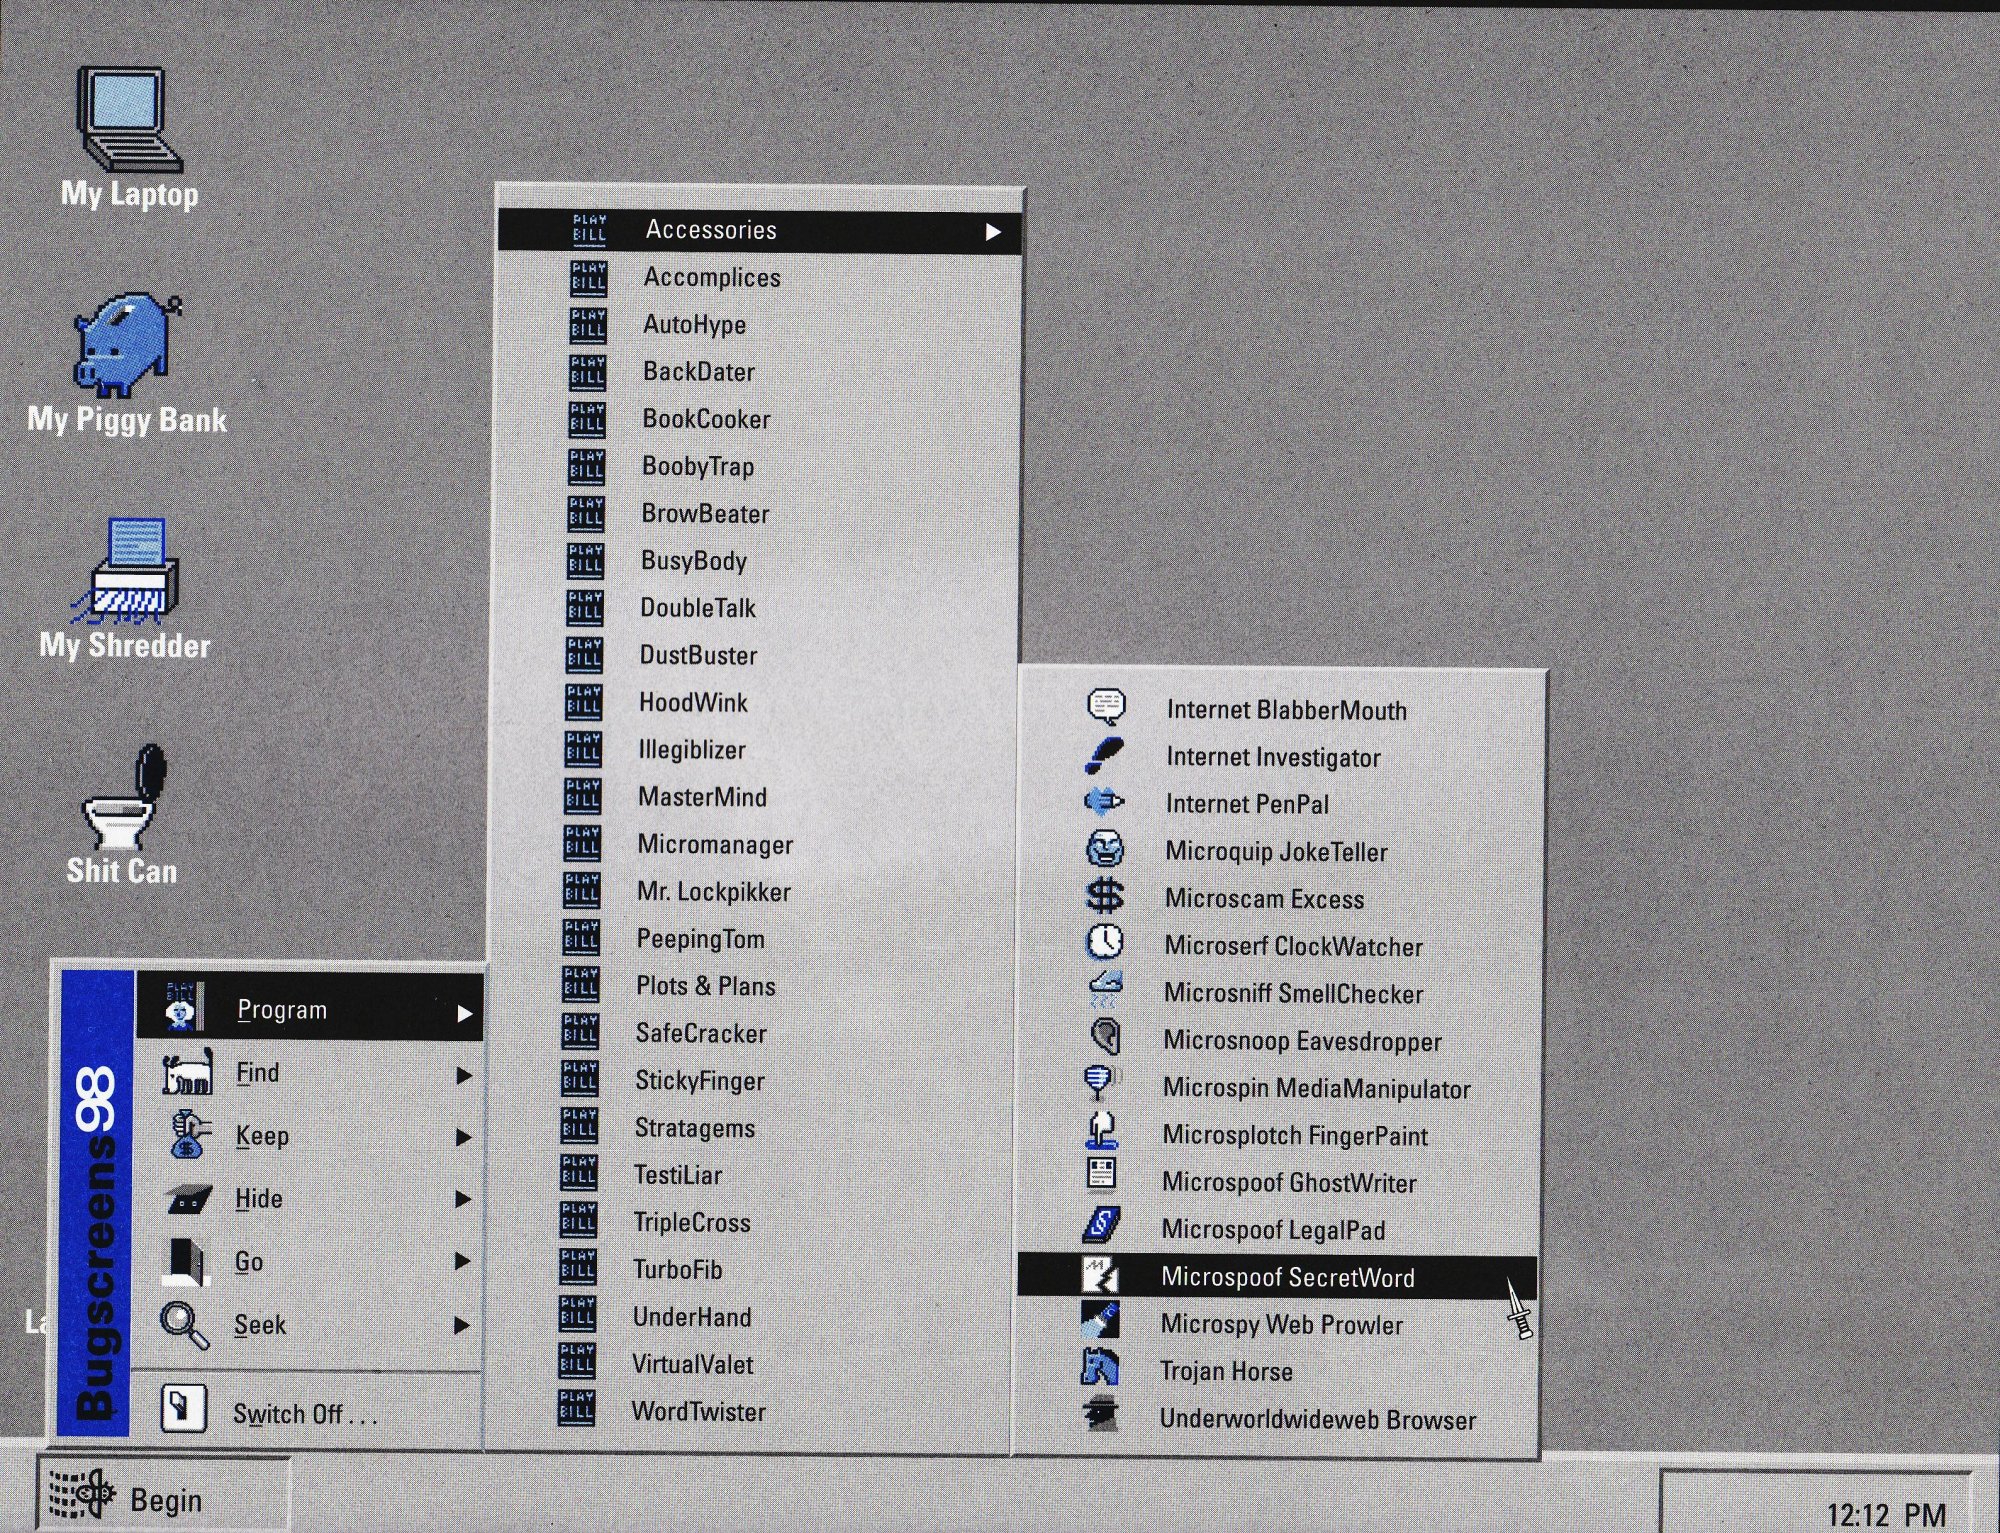Select the SafeCracker program entry
2000x1533 pixels.
tap(701, 1033)
